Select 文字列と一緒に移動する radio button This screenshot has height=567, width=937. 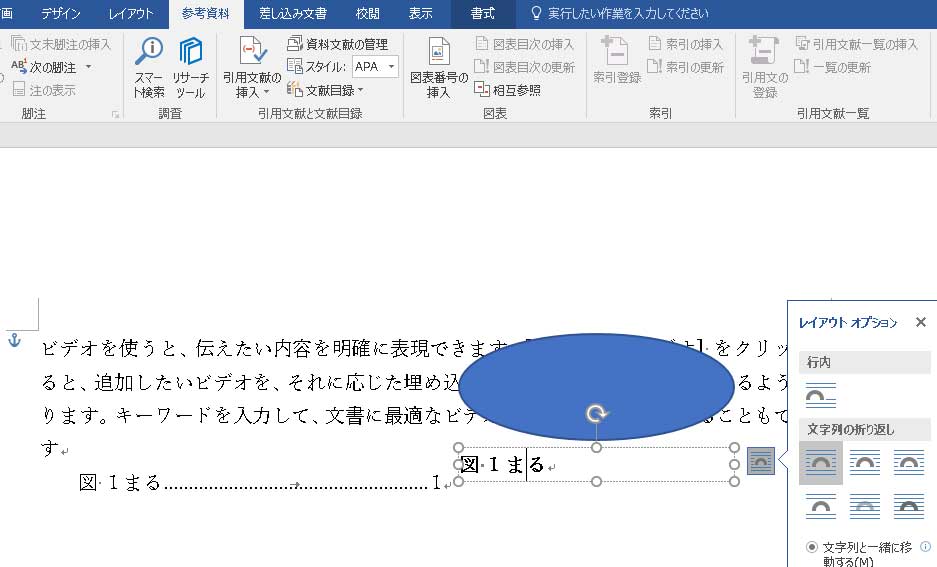(811, 548)
